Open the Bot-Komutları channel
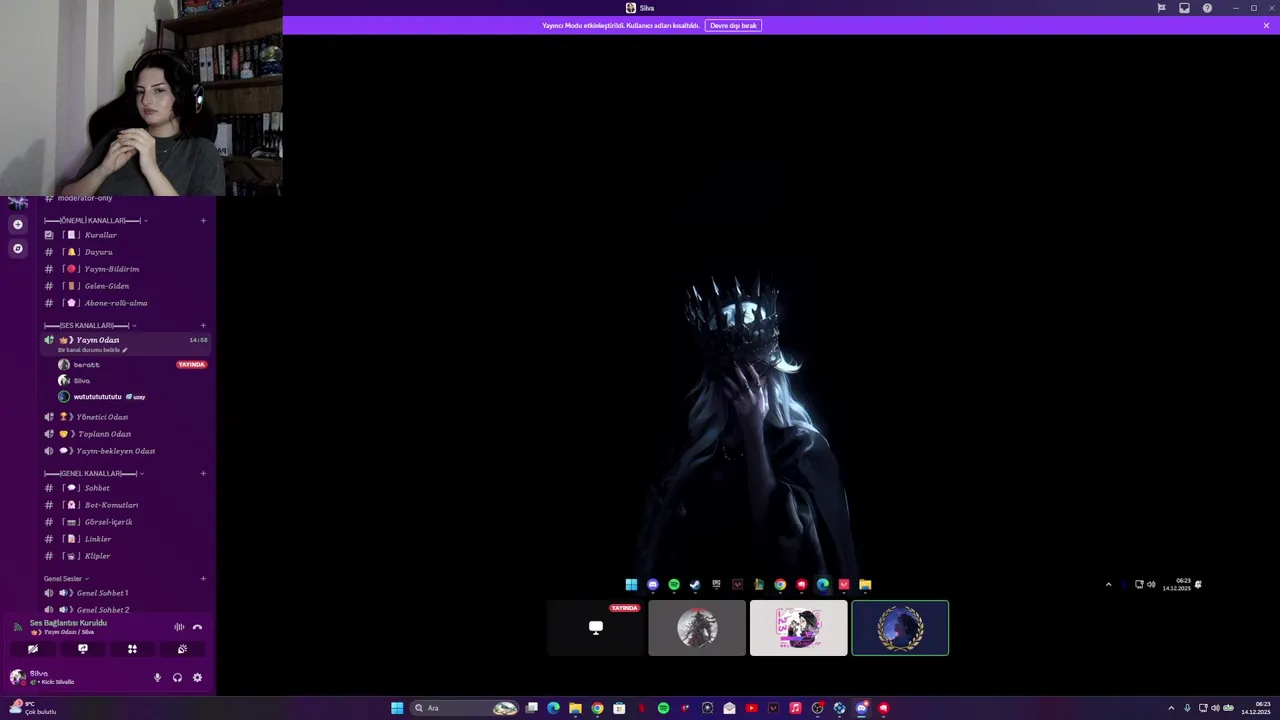Image resolution: width=1280 pixels, height=720 pixels. click(125, 505)
